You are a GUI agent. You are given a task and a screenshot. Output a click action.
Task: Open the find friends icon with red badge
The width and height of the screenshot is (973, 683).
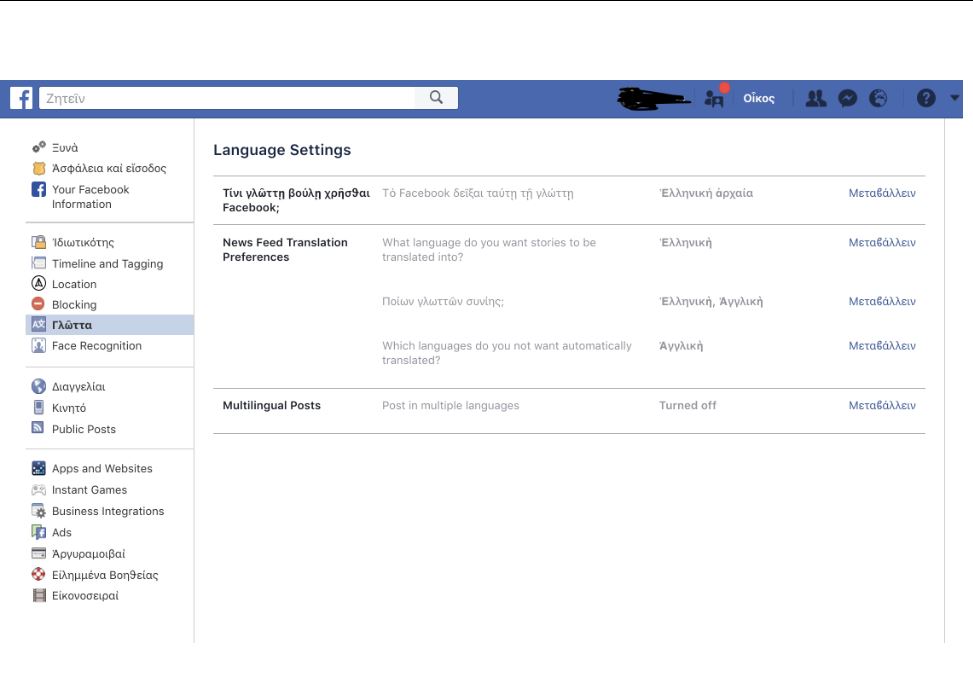click(x=714, y=98)
